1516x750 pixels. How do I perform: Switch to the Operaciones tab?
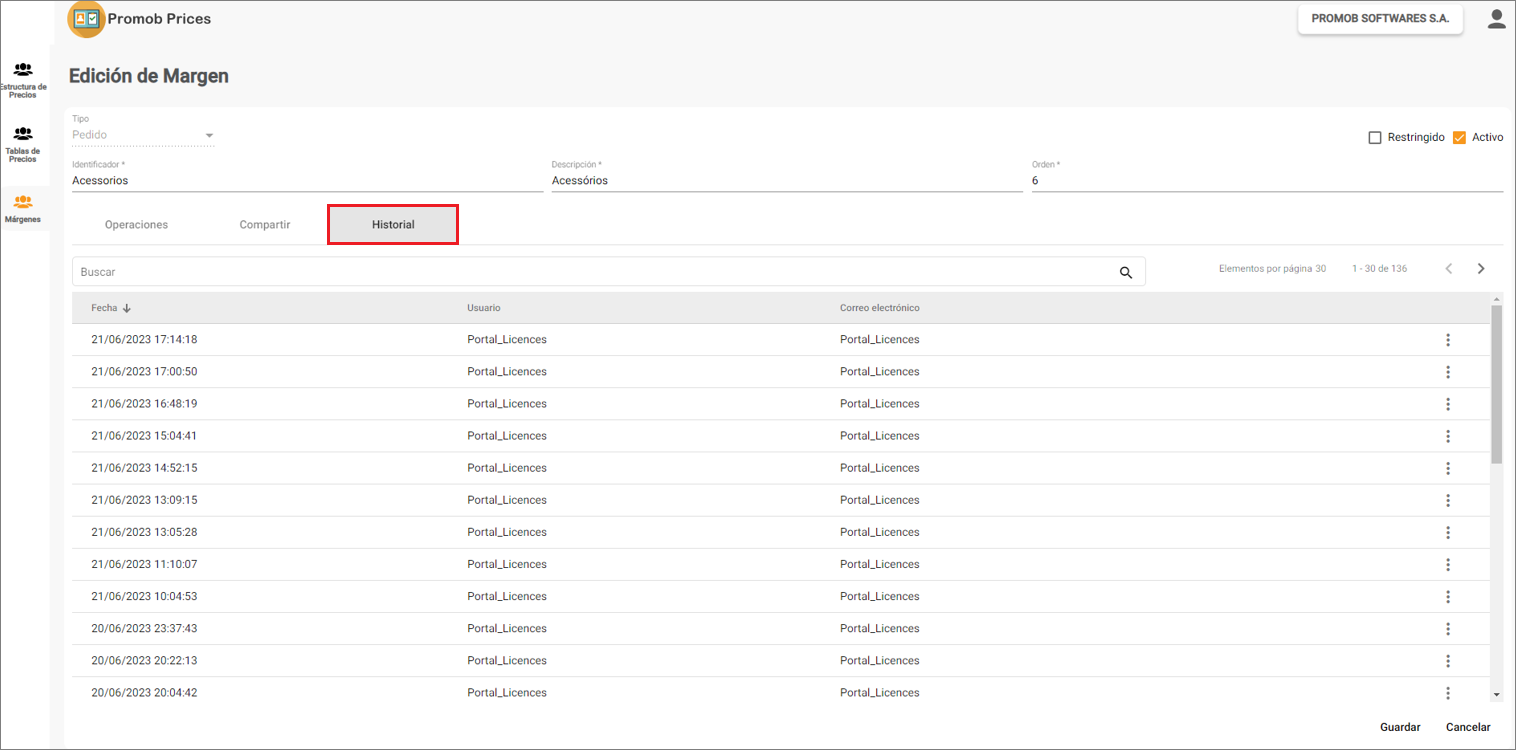[x=136, y=225]
